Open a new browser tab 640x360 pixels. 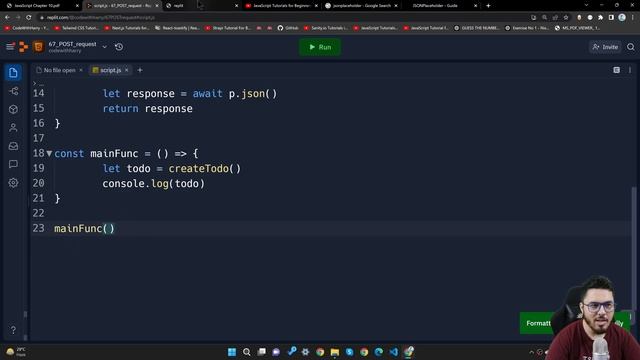(x=488, y=6)
